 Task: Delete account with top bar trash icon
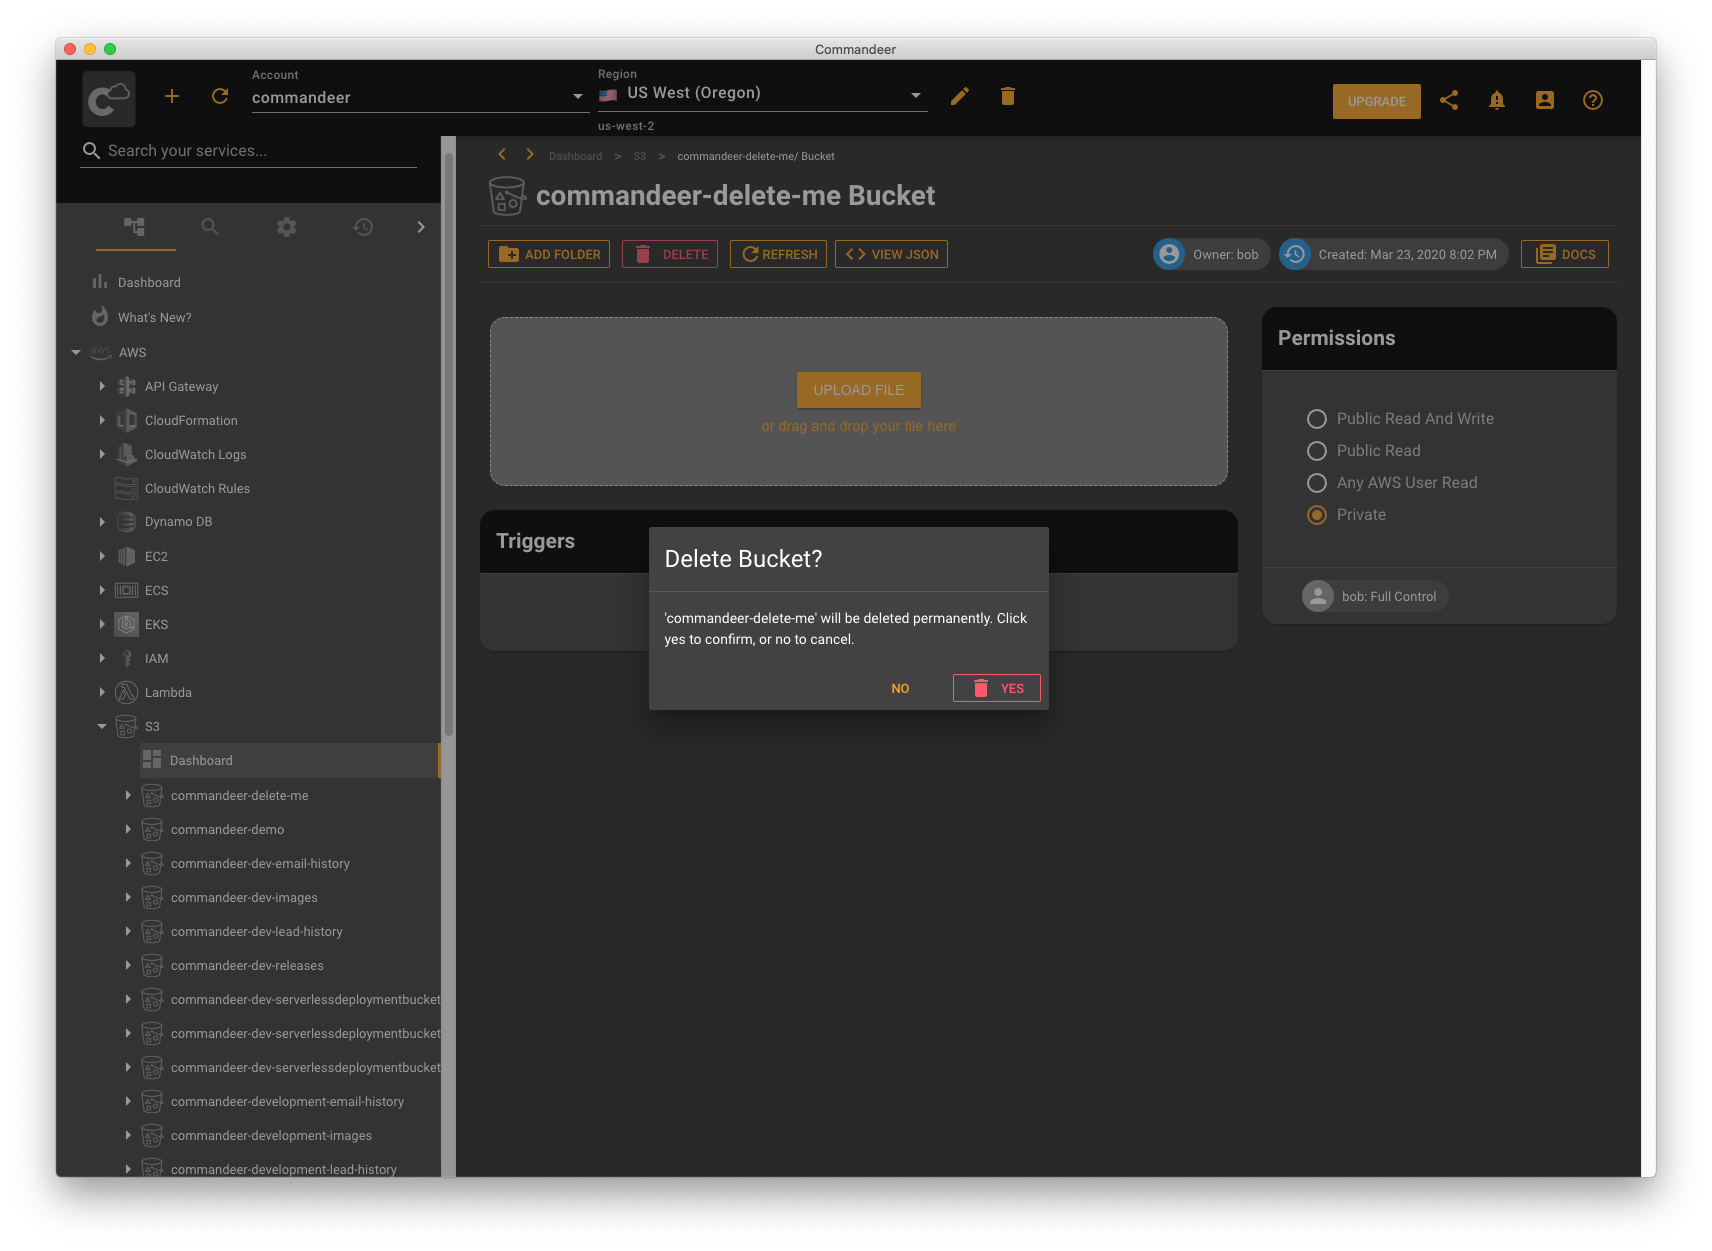(x=1008, y=96)
